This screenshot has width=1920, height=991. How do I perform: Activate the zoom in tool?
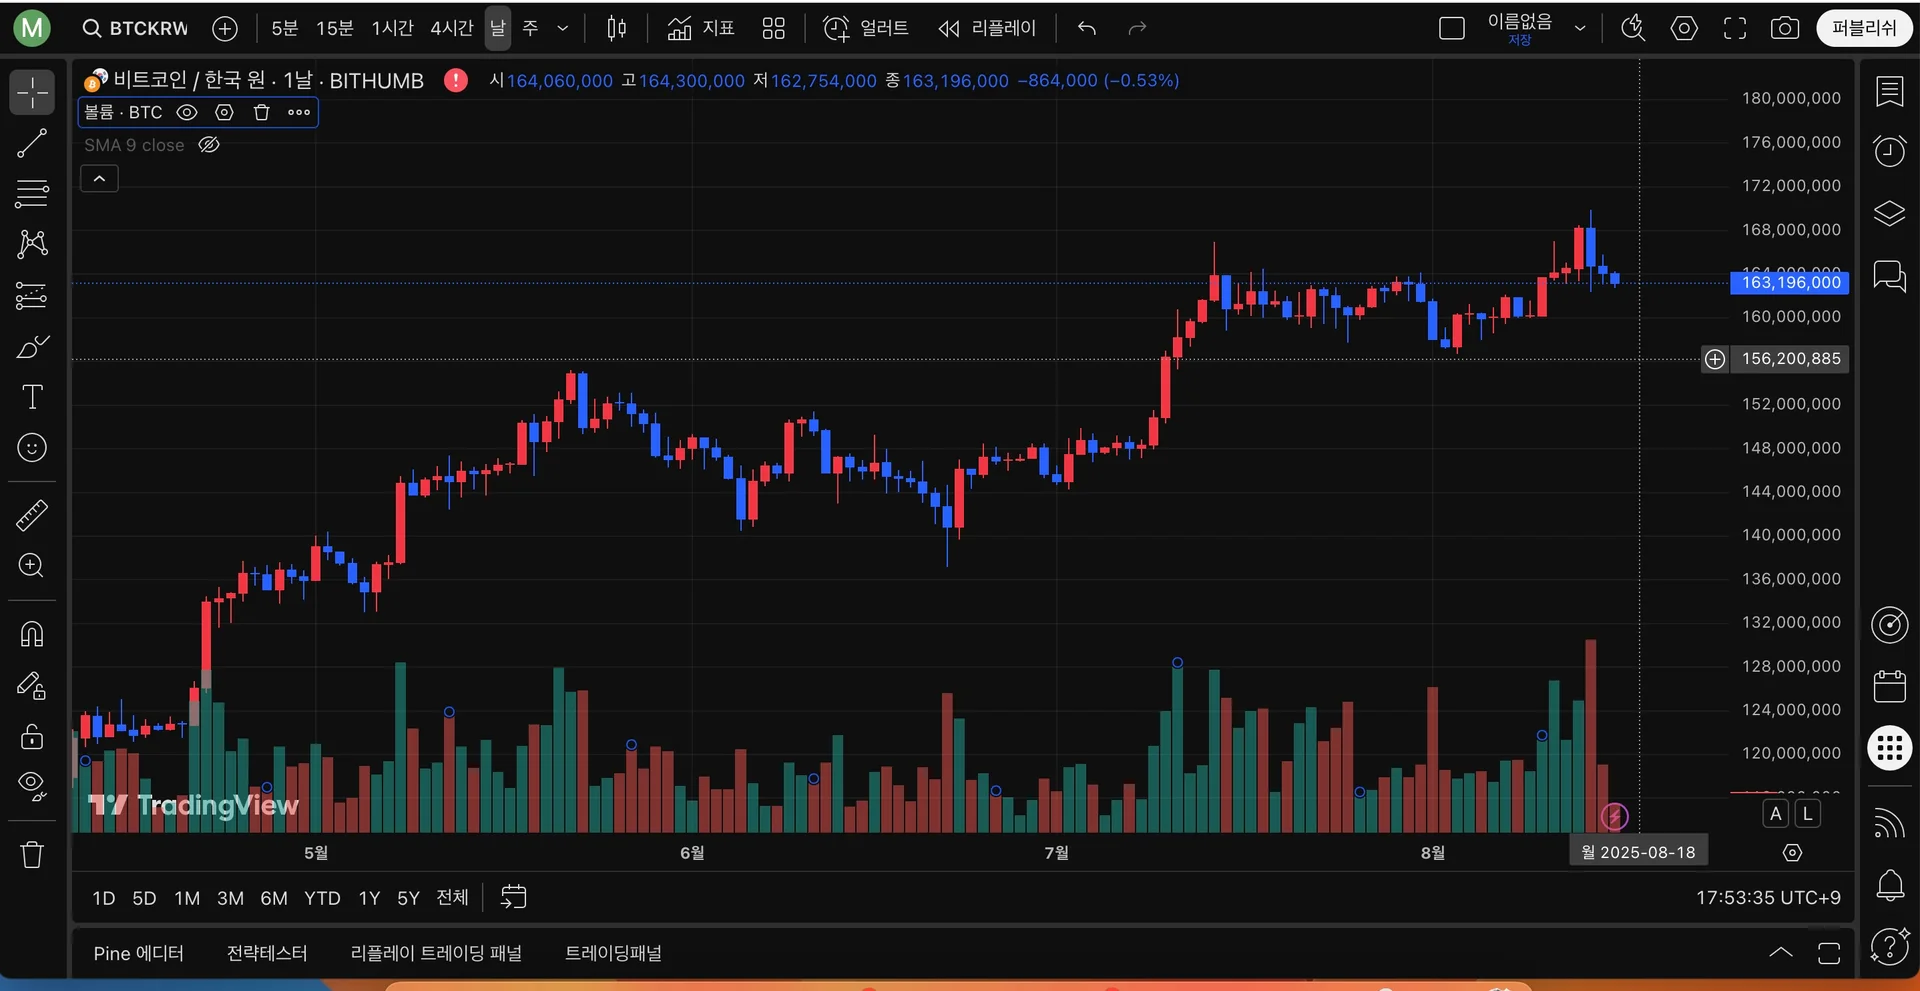tap(32, 566)
